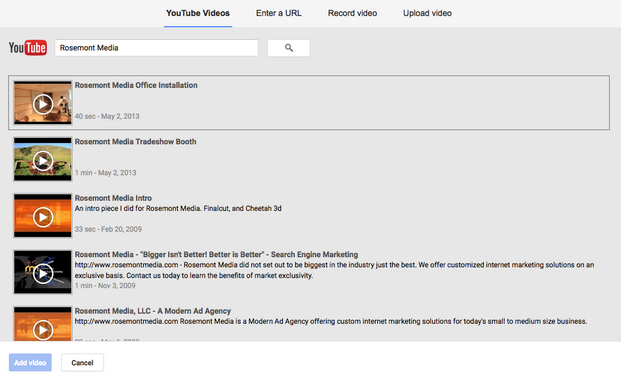Focus the YouTube search field
This screenshot has width=621, height=381.
pos(156,48)
